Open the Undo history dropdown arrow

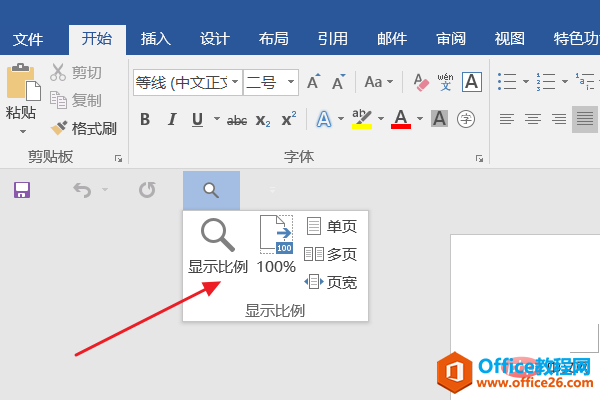pyautogui.click(x=105, y=189)
